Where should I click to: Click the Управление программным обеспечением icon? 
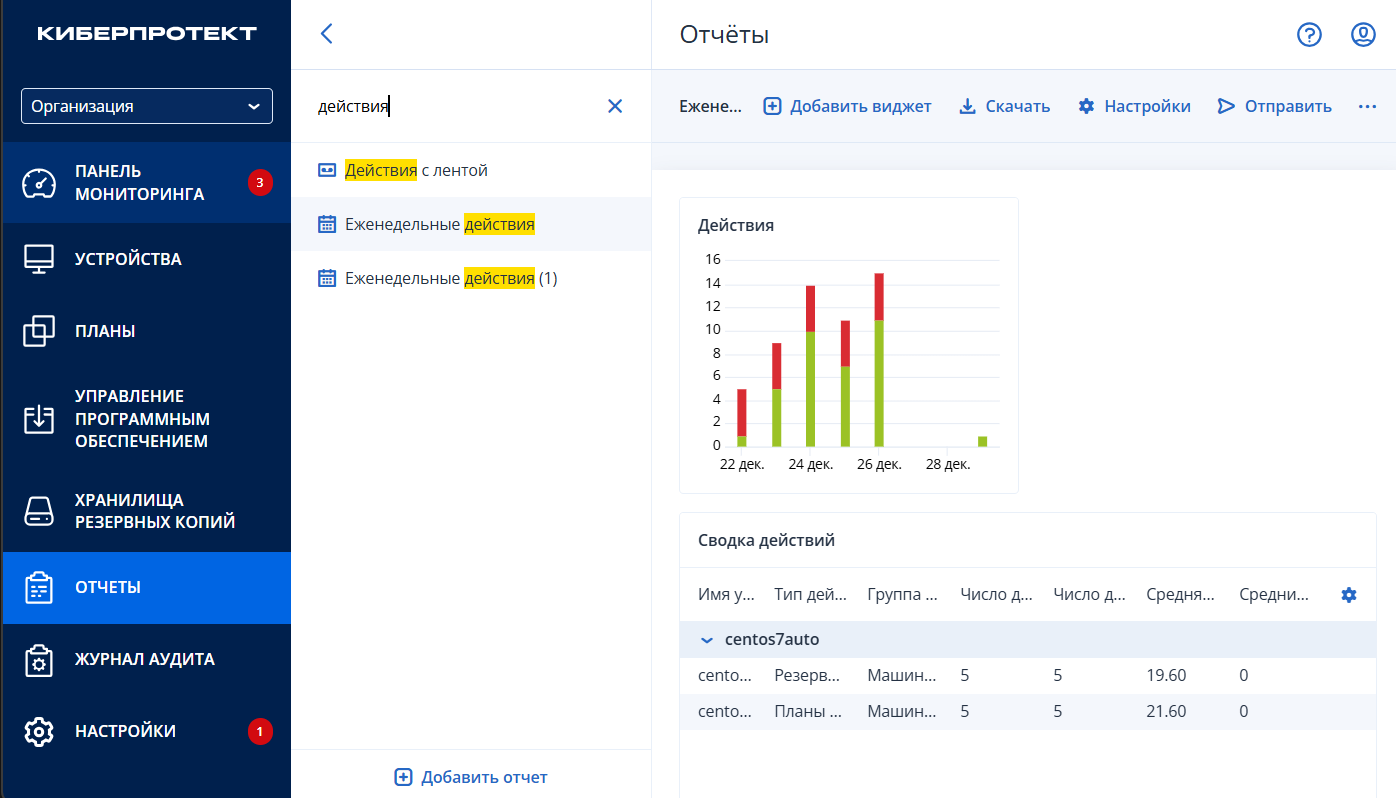39,419
